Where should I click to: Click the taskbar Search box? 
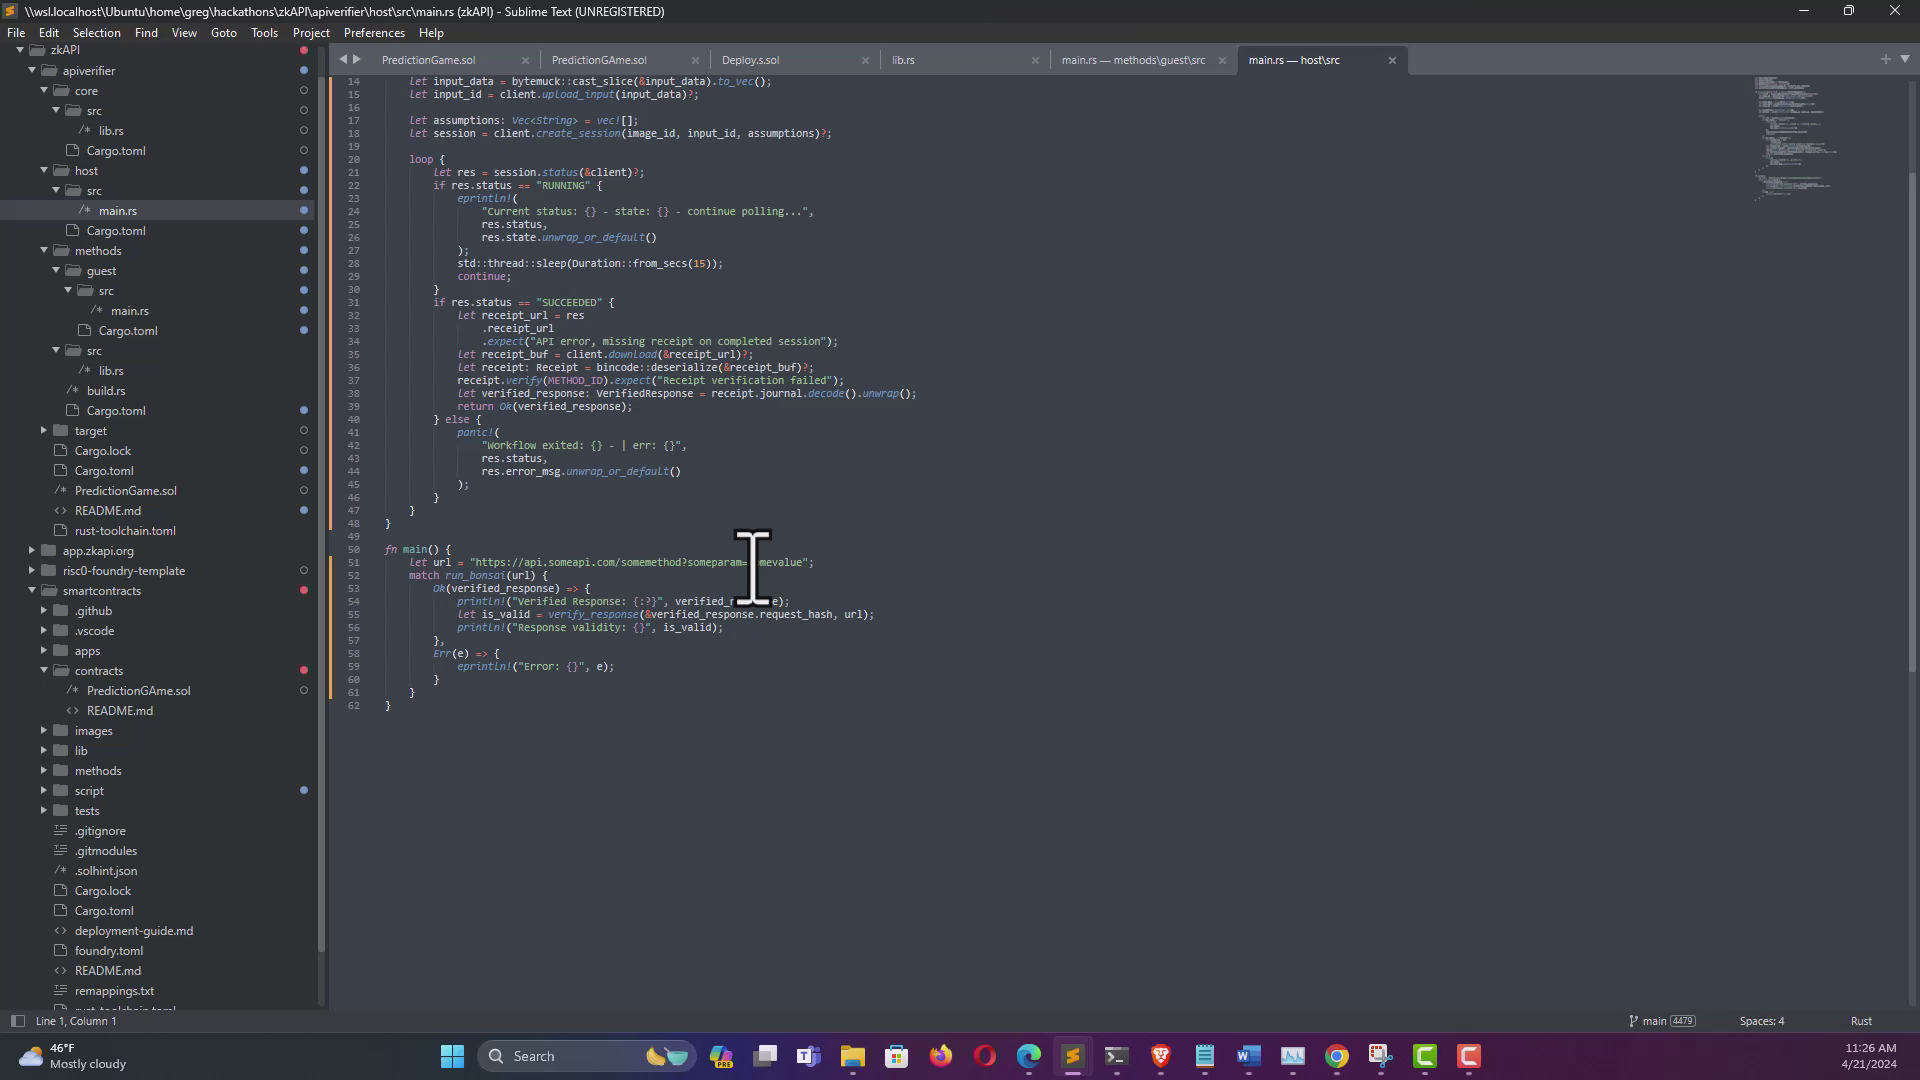(x=586, y=1056)
